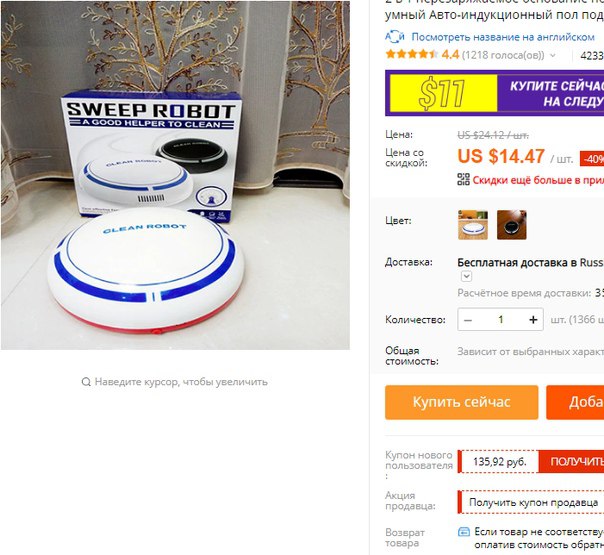
Task: Expand the delivery options dropdown arrow
Action: coord(466,277)
